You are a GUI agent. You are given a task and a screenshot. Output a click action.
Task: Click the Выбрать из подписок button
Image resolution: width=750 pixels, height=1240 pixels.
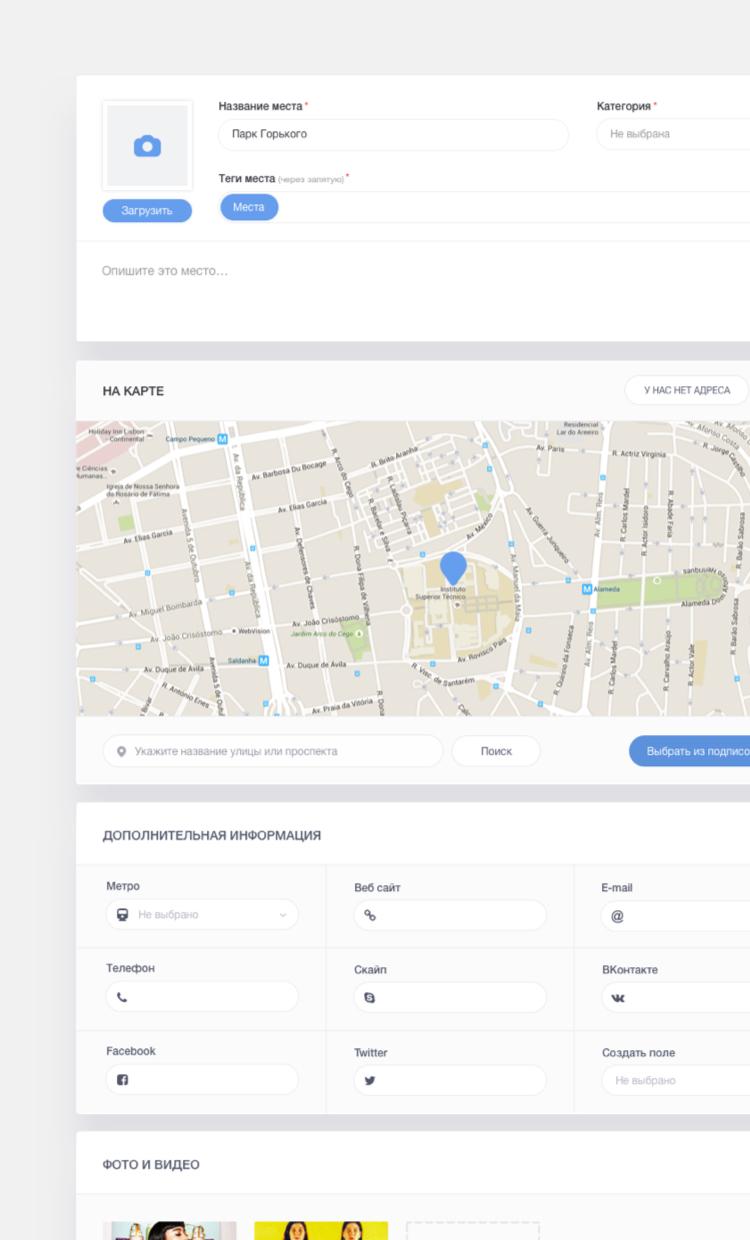690,751
